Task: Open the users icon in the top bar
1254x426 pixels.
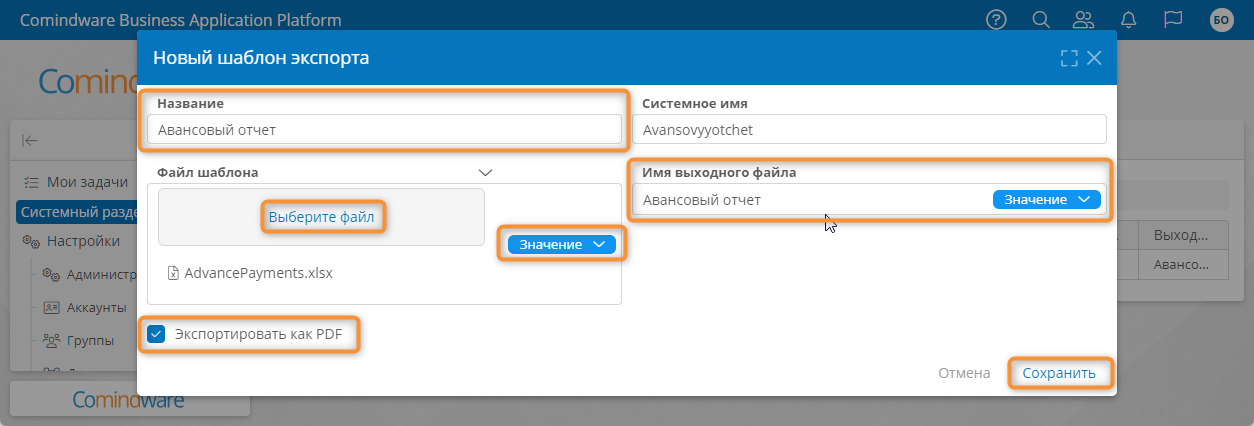Action: pyautogui.click(x=1083, y=19)
